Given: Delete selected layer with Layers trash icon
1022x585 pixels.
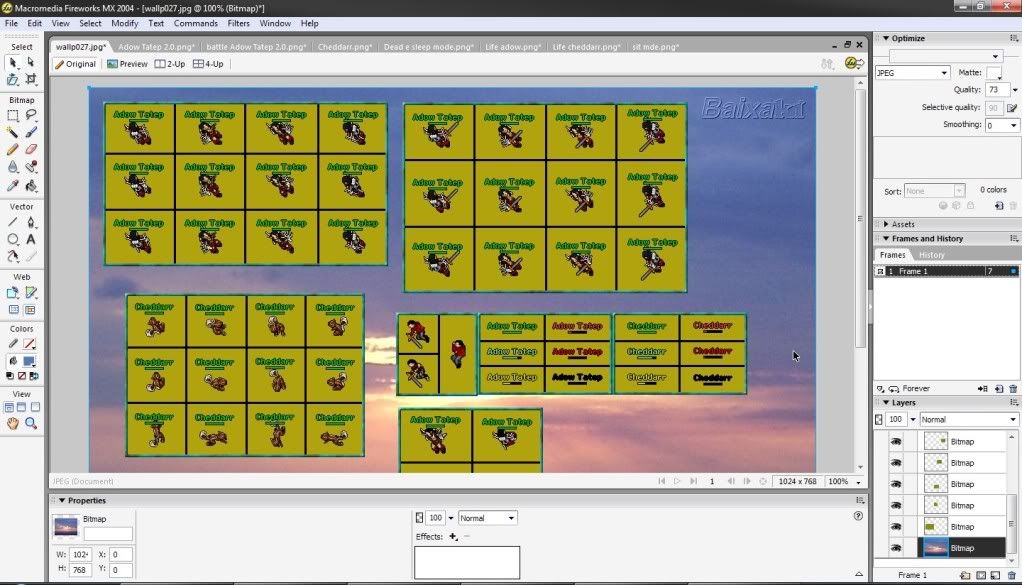Looking at the screenshot, I should (x=1012, y=575).
